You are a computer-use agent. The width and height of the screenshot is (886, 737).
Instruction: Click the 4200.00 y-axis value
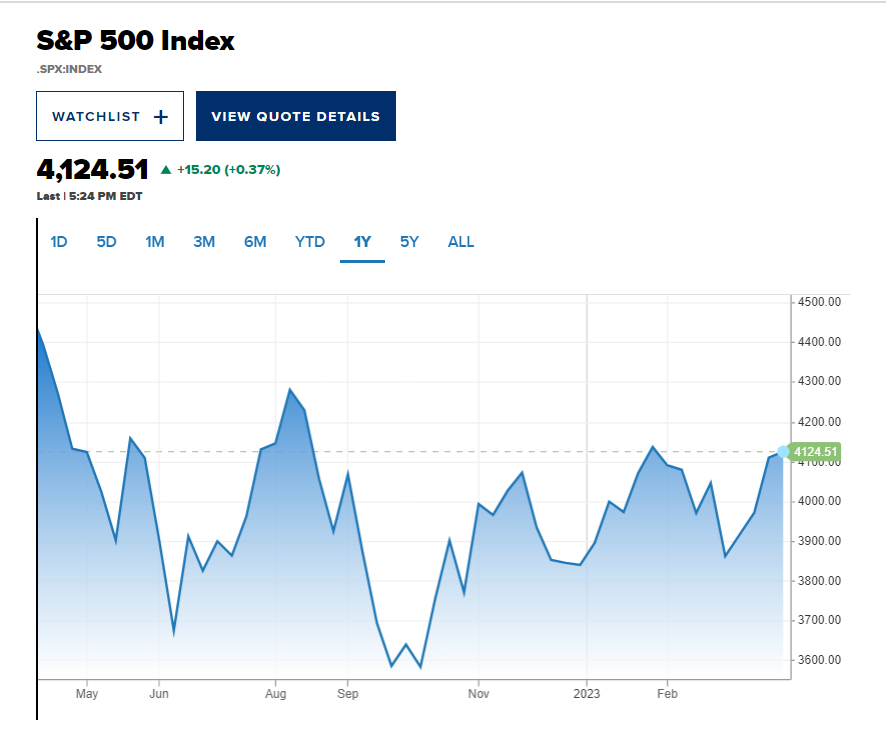coord(819,422)
